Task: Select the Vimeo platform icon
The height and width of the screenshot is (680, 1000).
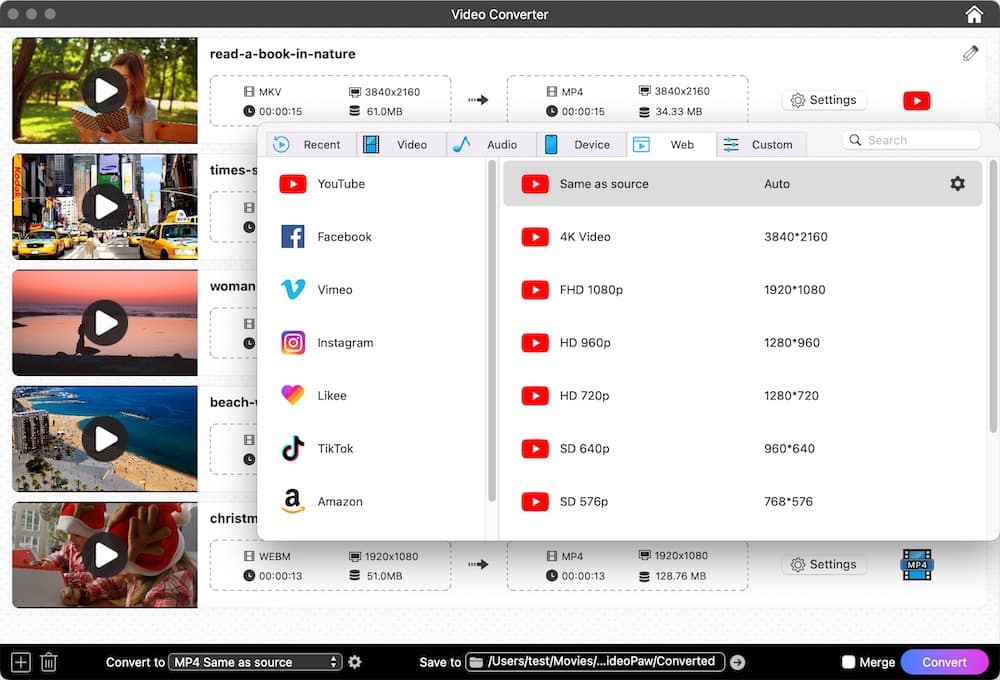Action: pos(292,289)
